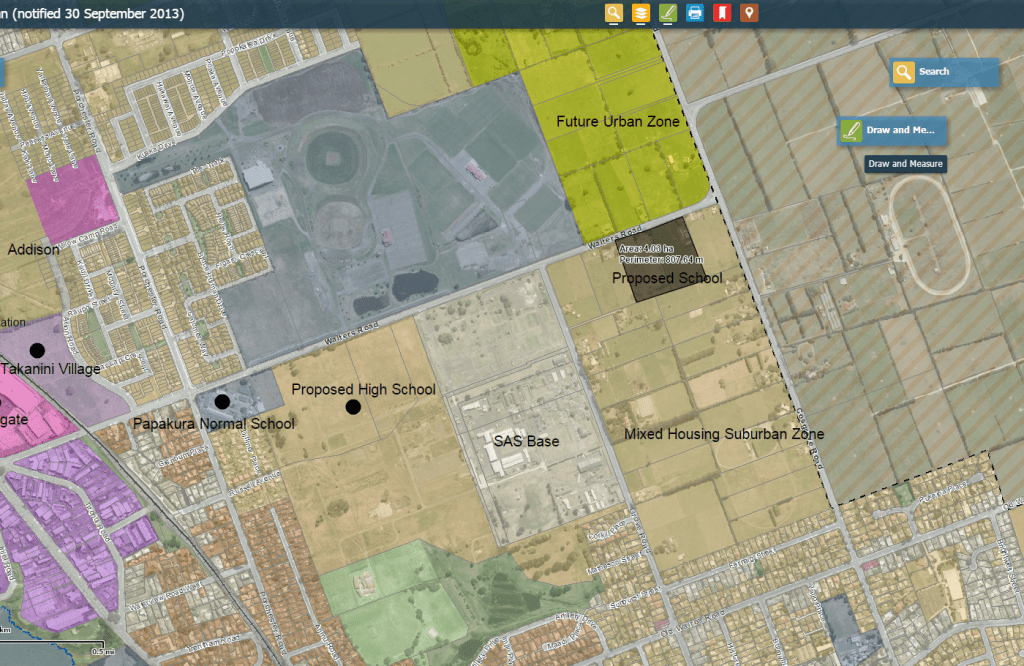Click the Walters Road label near Proposed School
Image resolution: width=1024 pixels, height=666 pixels.
(609, 242)
